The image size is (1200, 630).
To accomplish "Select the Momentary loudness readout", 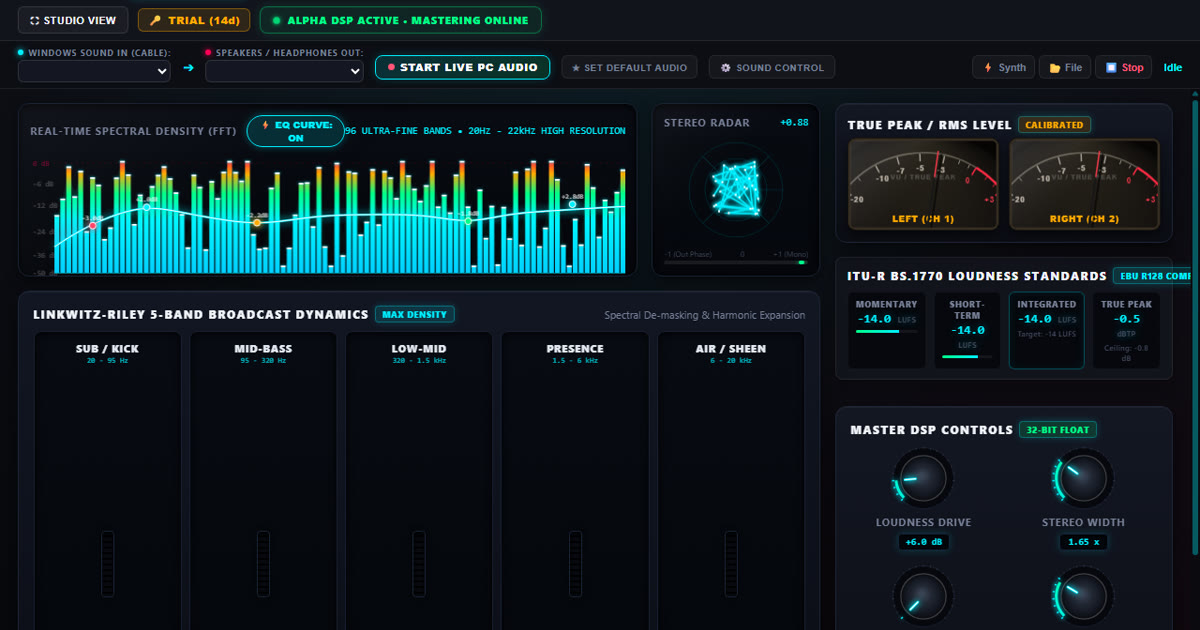I will (886, 330).
